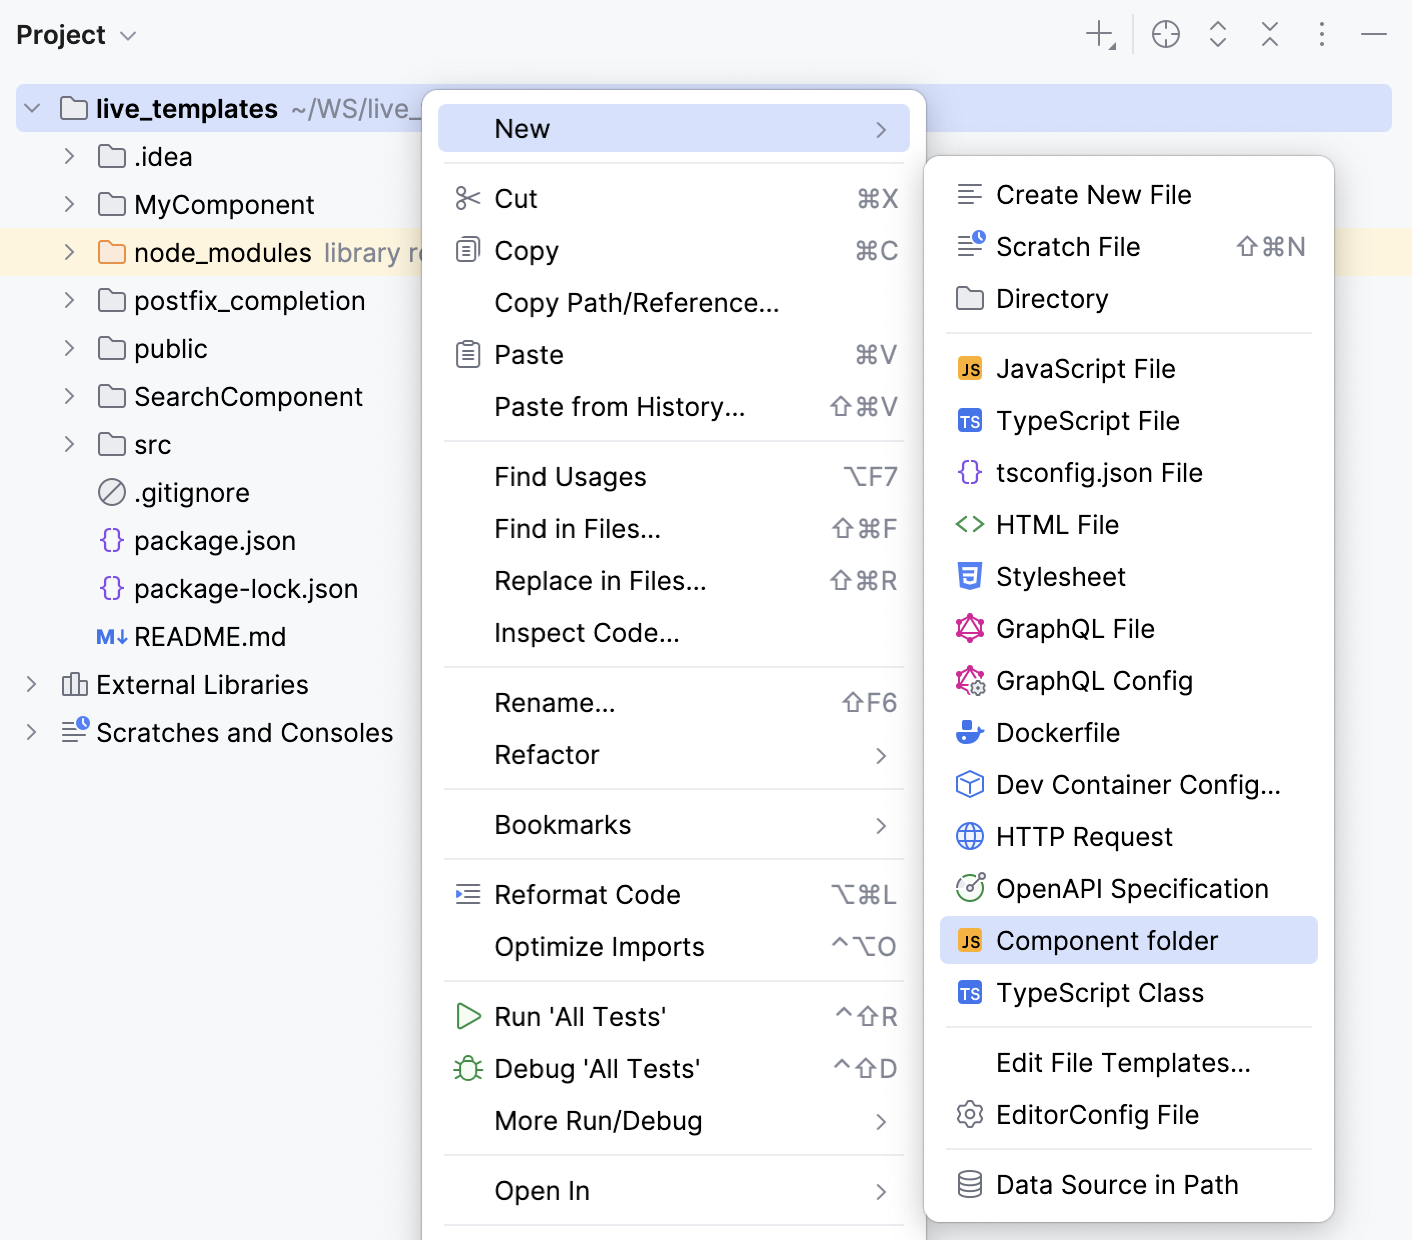Open the Refactor submenu

547,755
